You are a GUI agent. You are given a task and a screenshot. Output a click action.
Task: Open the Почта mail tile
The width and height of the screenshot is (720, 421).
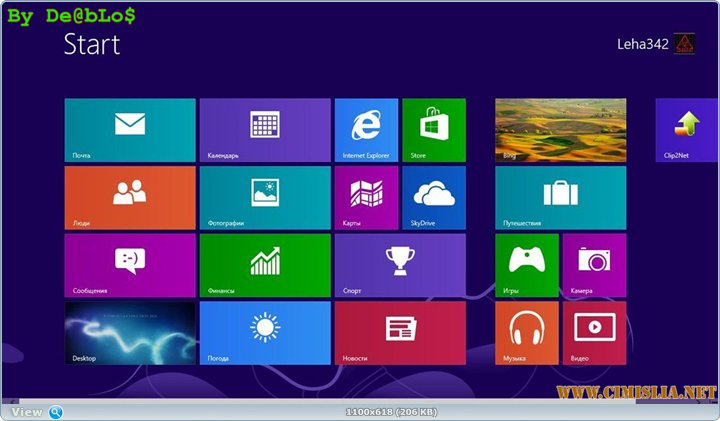coord(130,130)
